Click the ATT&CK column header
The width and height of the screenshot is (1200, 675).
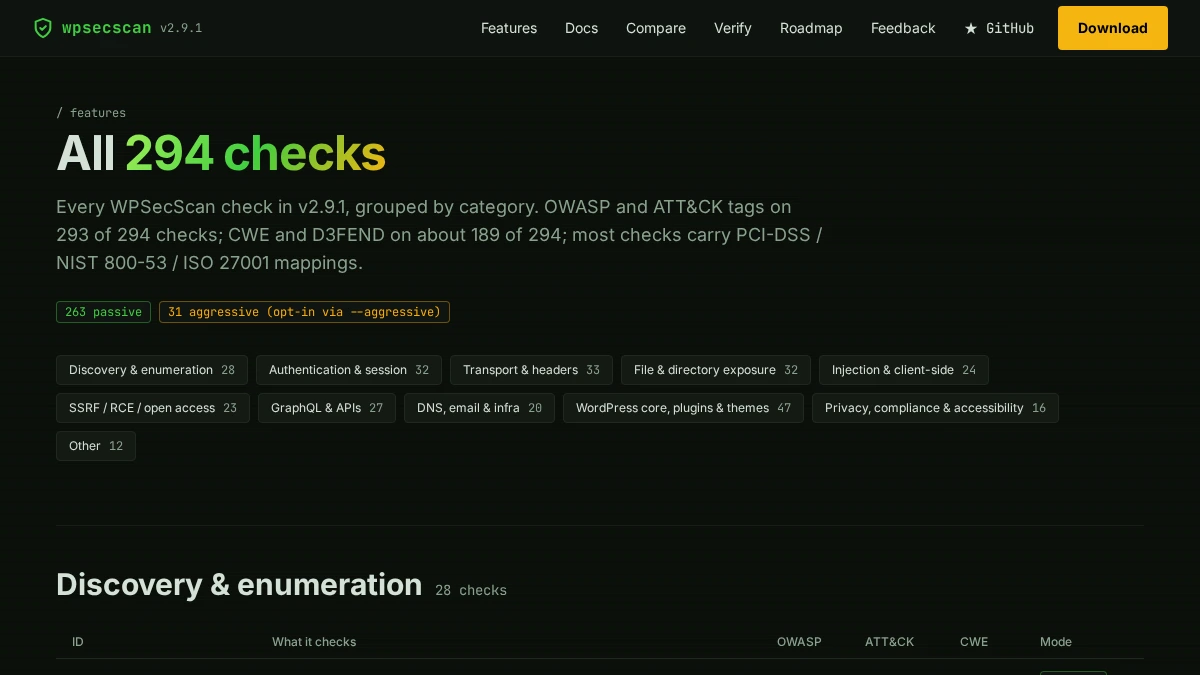pos(890,642)
